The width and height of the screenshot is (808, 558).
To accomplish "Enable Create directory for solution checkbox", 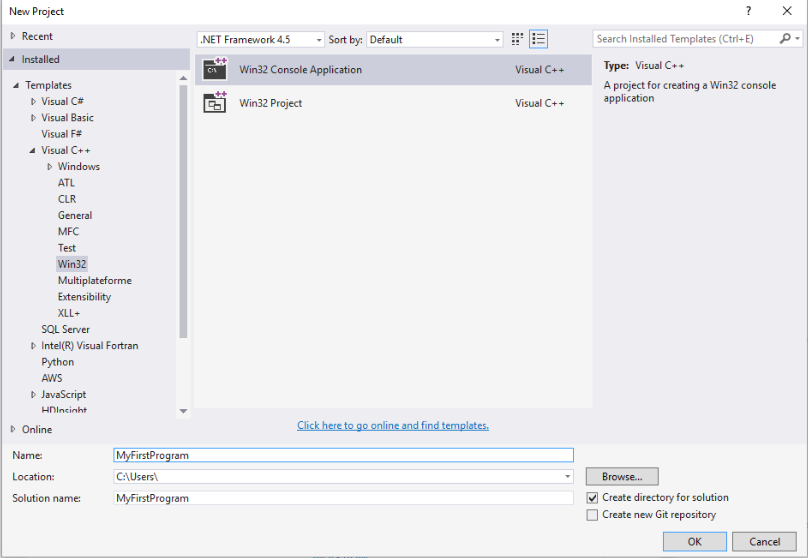I will pos(592,498).
